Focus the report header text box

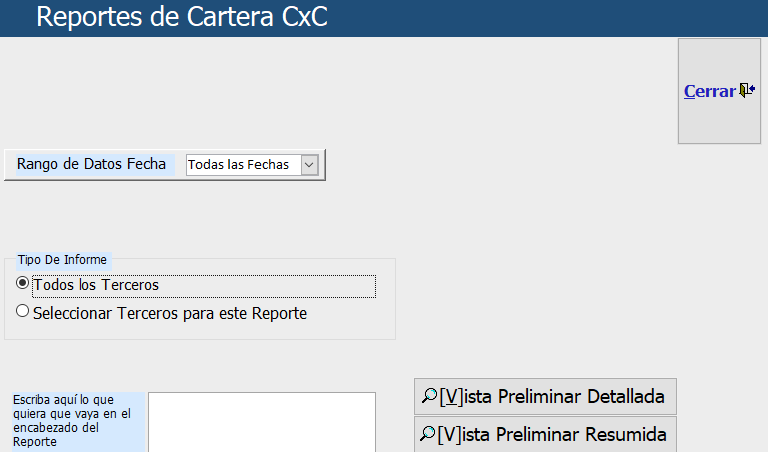click(262, 422)
